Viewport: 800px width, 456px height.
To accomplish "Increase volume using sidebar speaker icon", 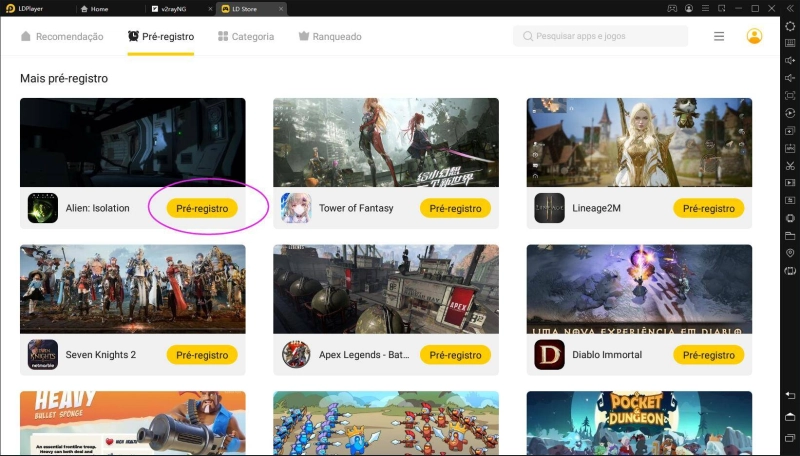I will (x=790, y=61).
